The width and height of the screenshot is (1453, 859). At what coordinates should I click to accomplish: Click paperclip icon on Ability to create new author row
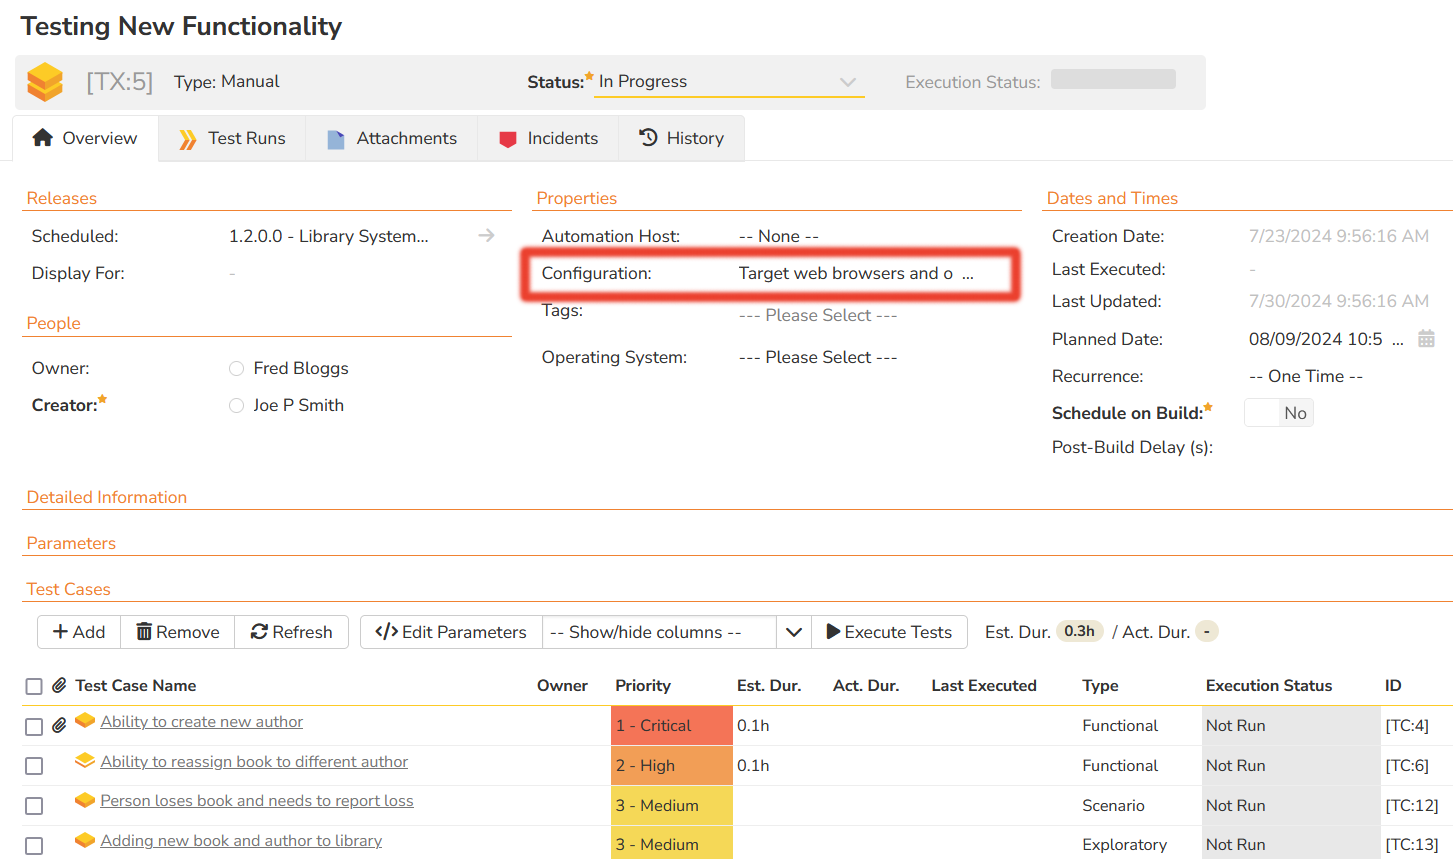pyautogui.click(x=59, y=725)
